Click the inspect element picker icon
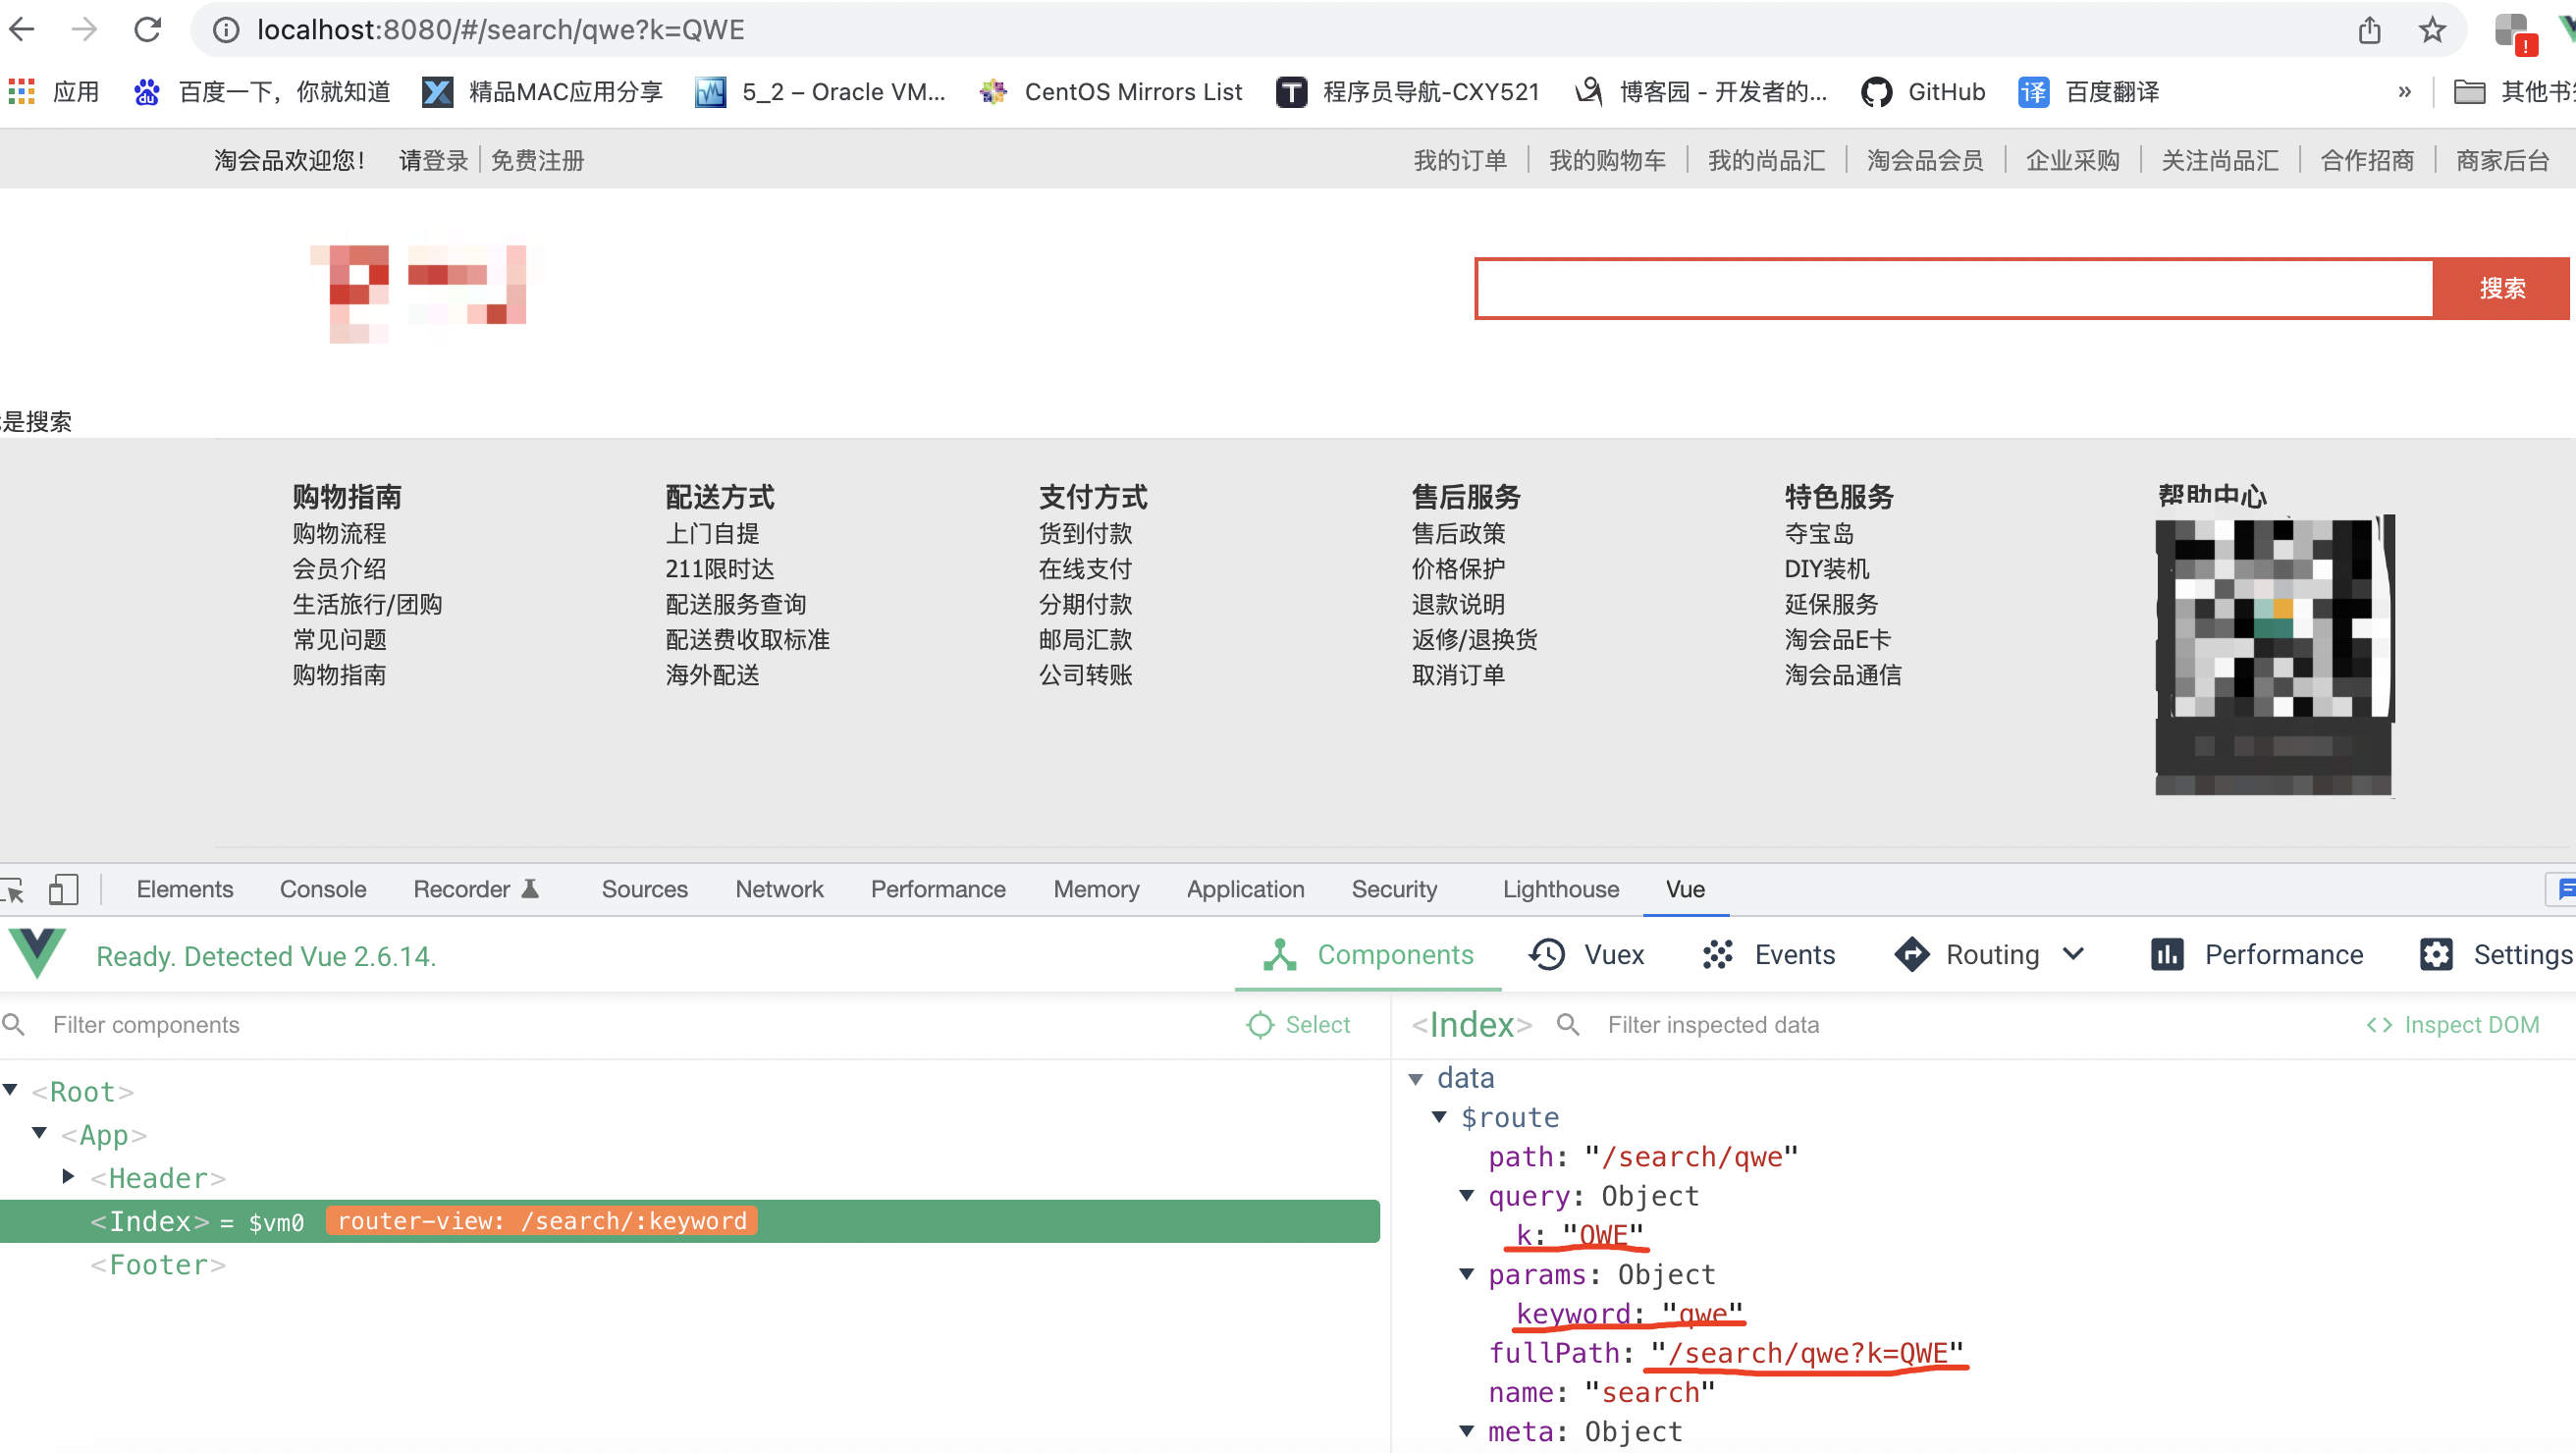Screen dimensions: 2576x1453 [14, 889]
